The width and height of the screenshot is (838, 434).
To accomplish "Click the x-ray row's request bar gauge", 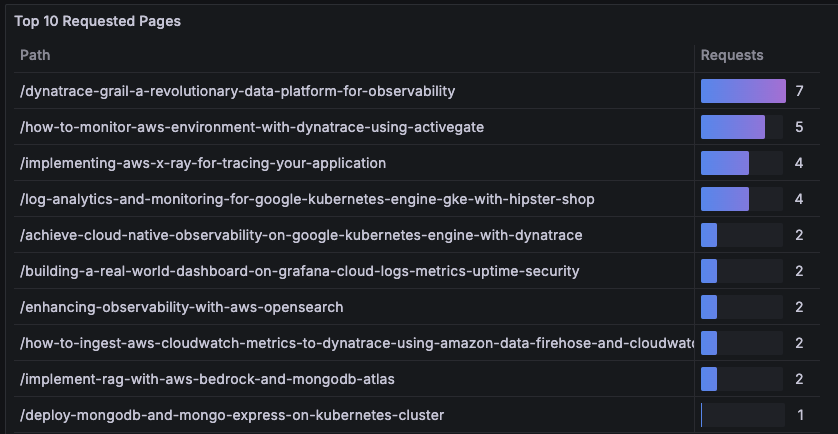I will pyautogui.click(x=742, y=163).
